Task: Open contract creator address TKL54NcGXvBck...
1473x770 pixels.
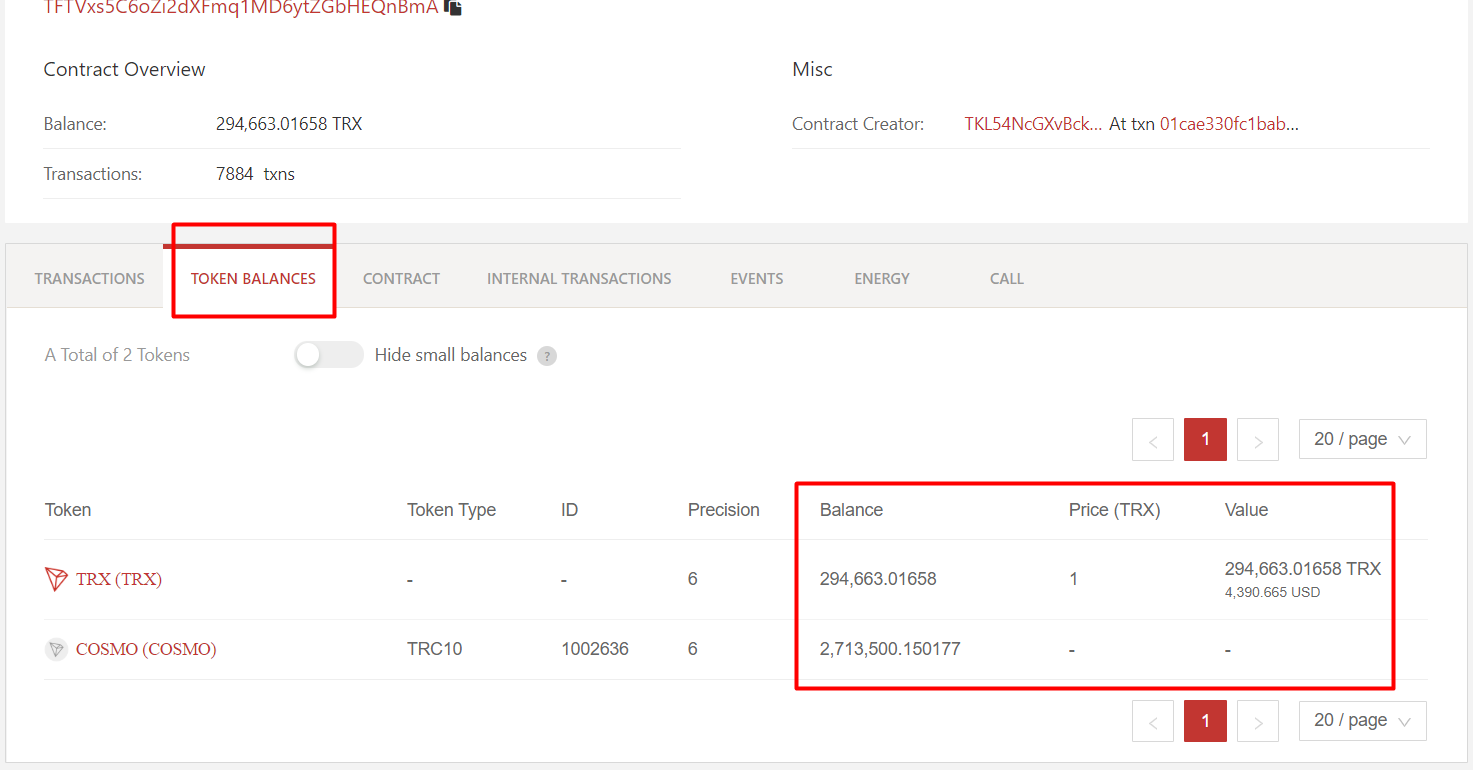Action: tap(1034, 124)
